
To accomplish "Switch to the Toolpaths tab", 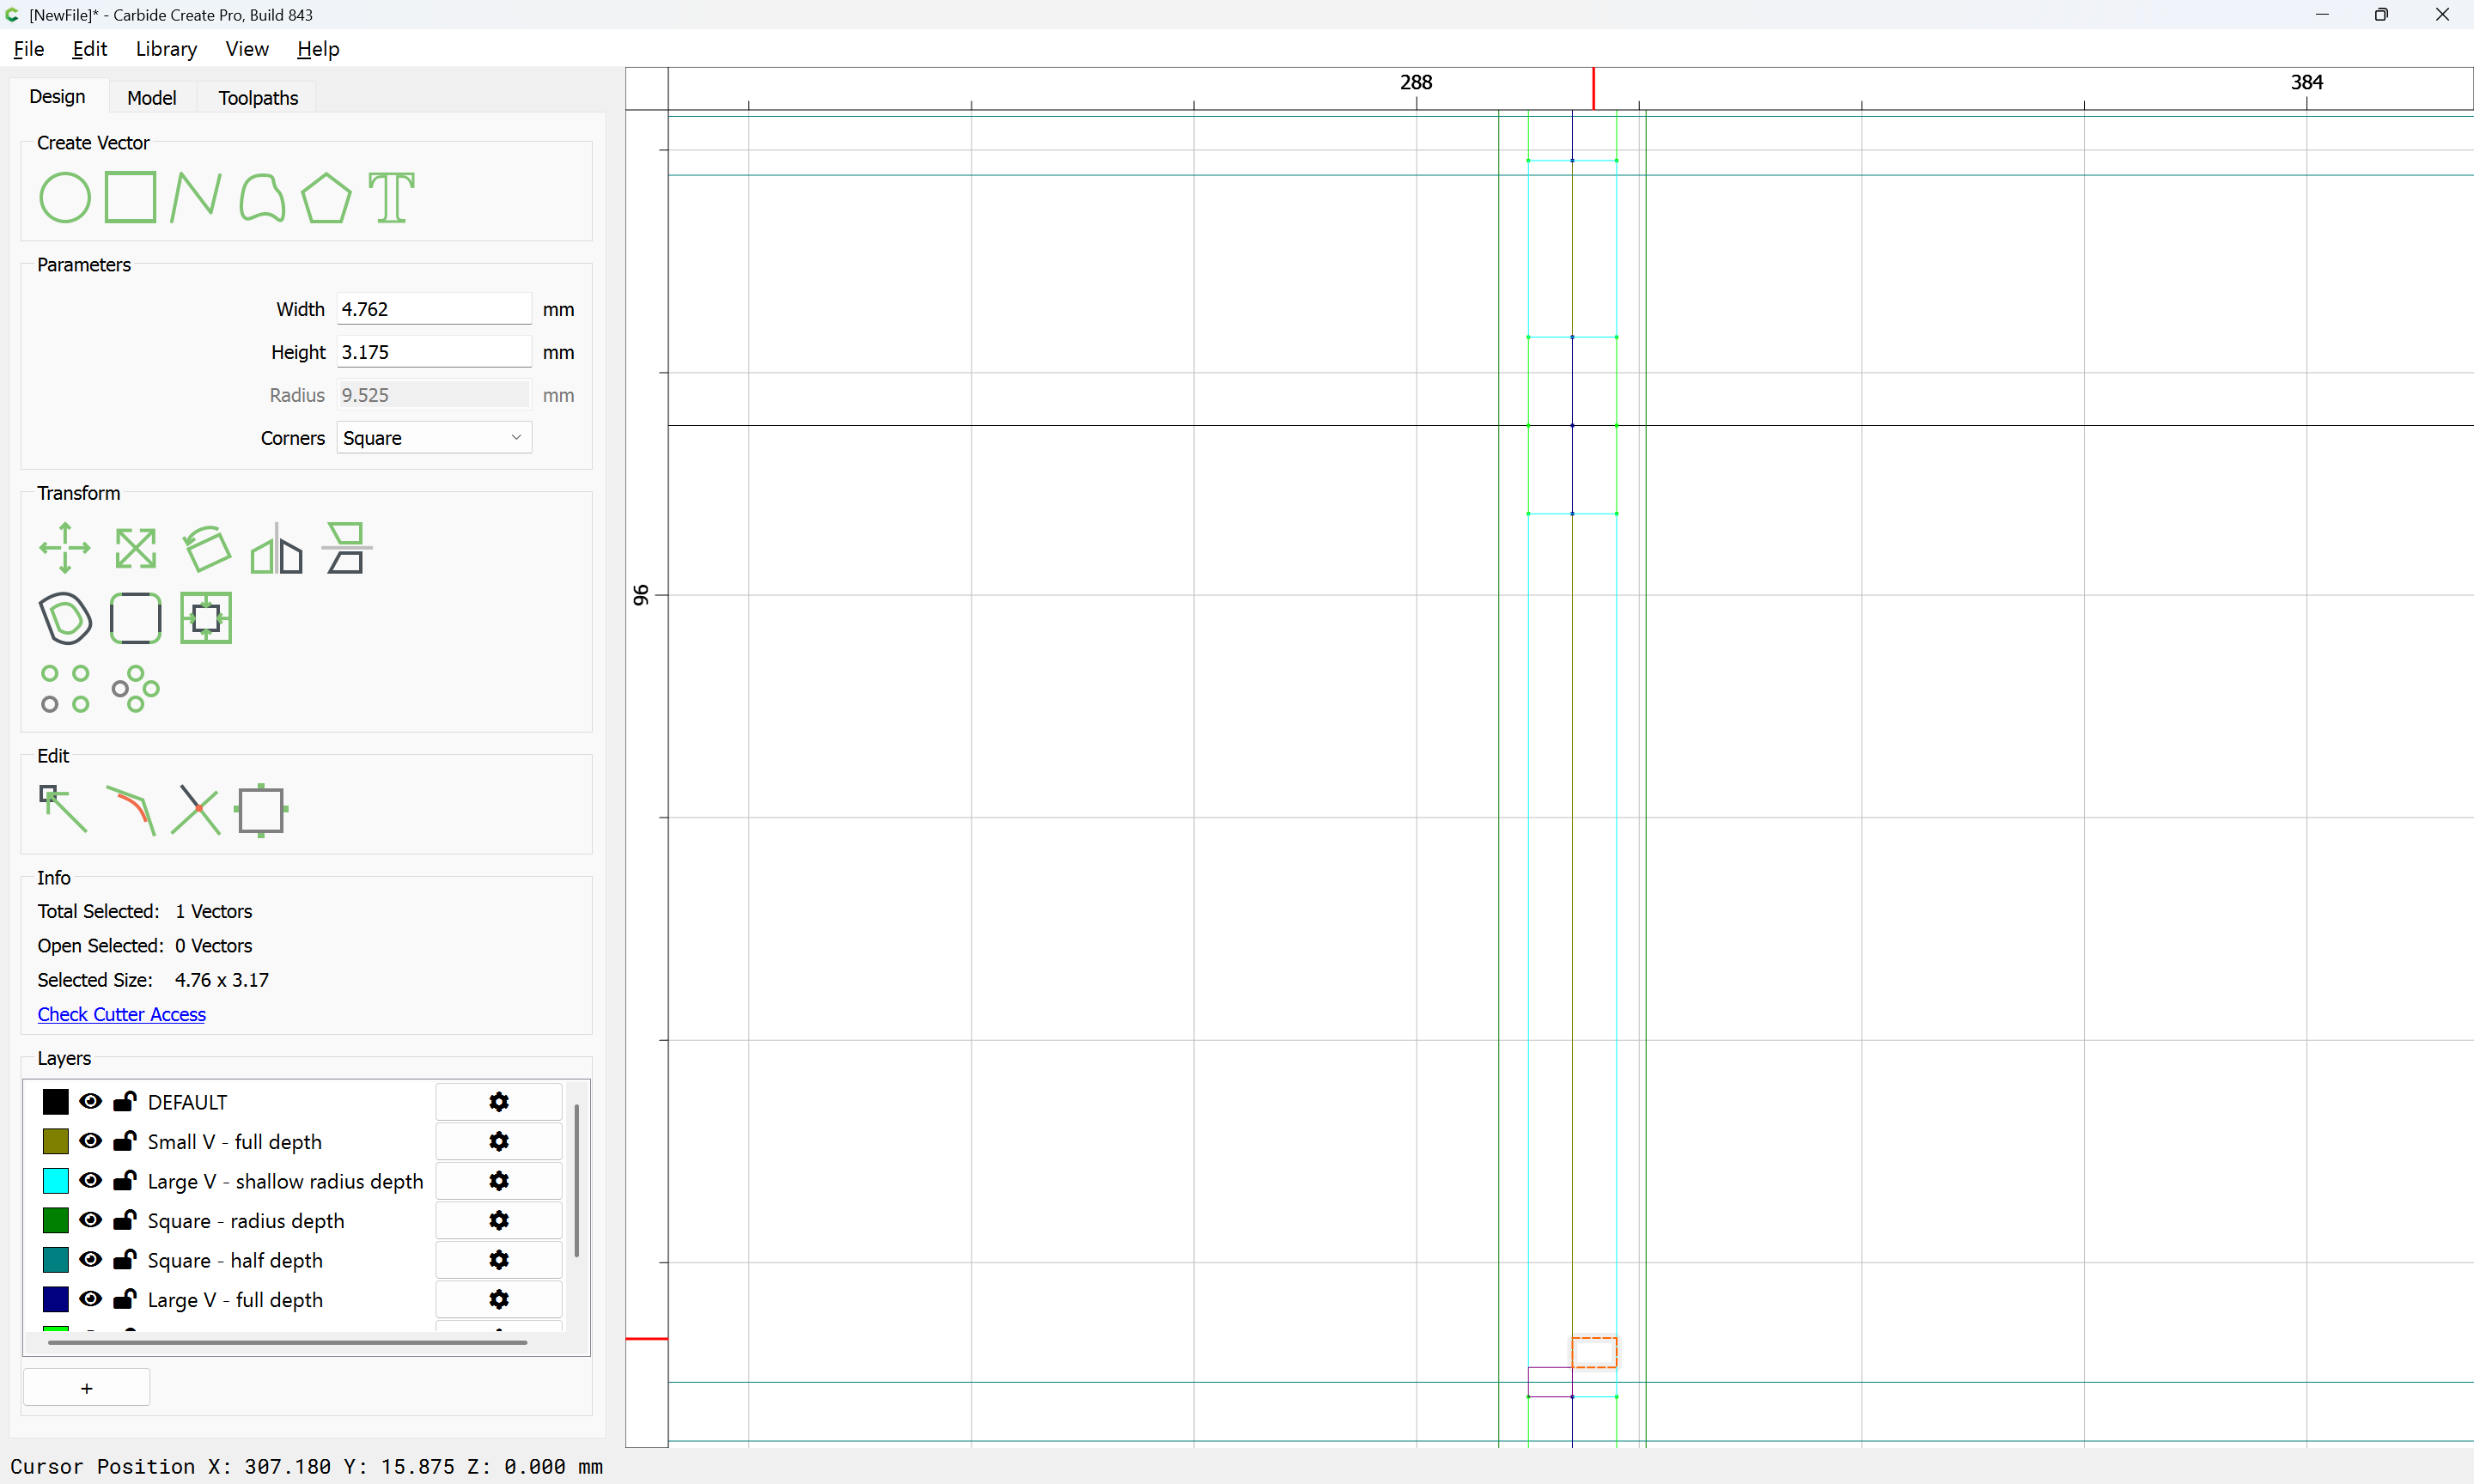I will click(x=258, y=98).
